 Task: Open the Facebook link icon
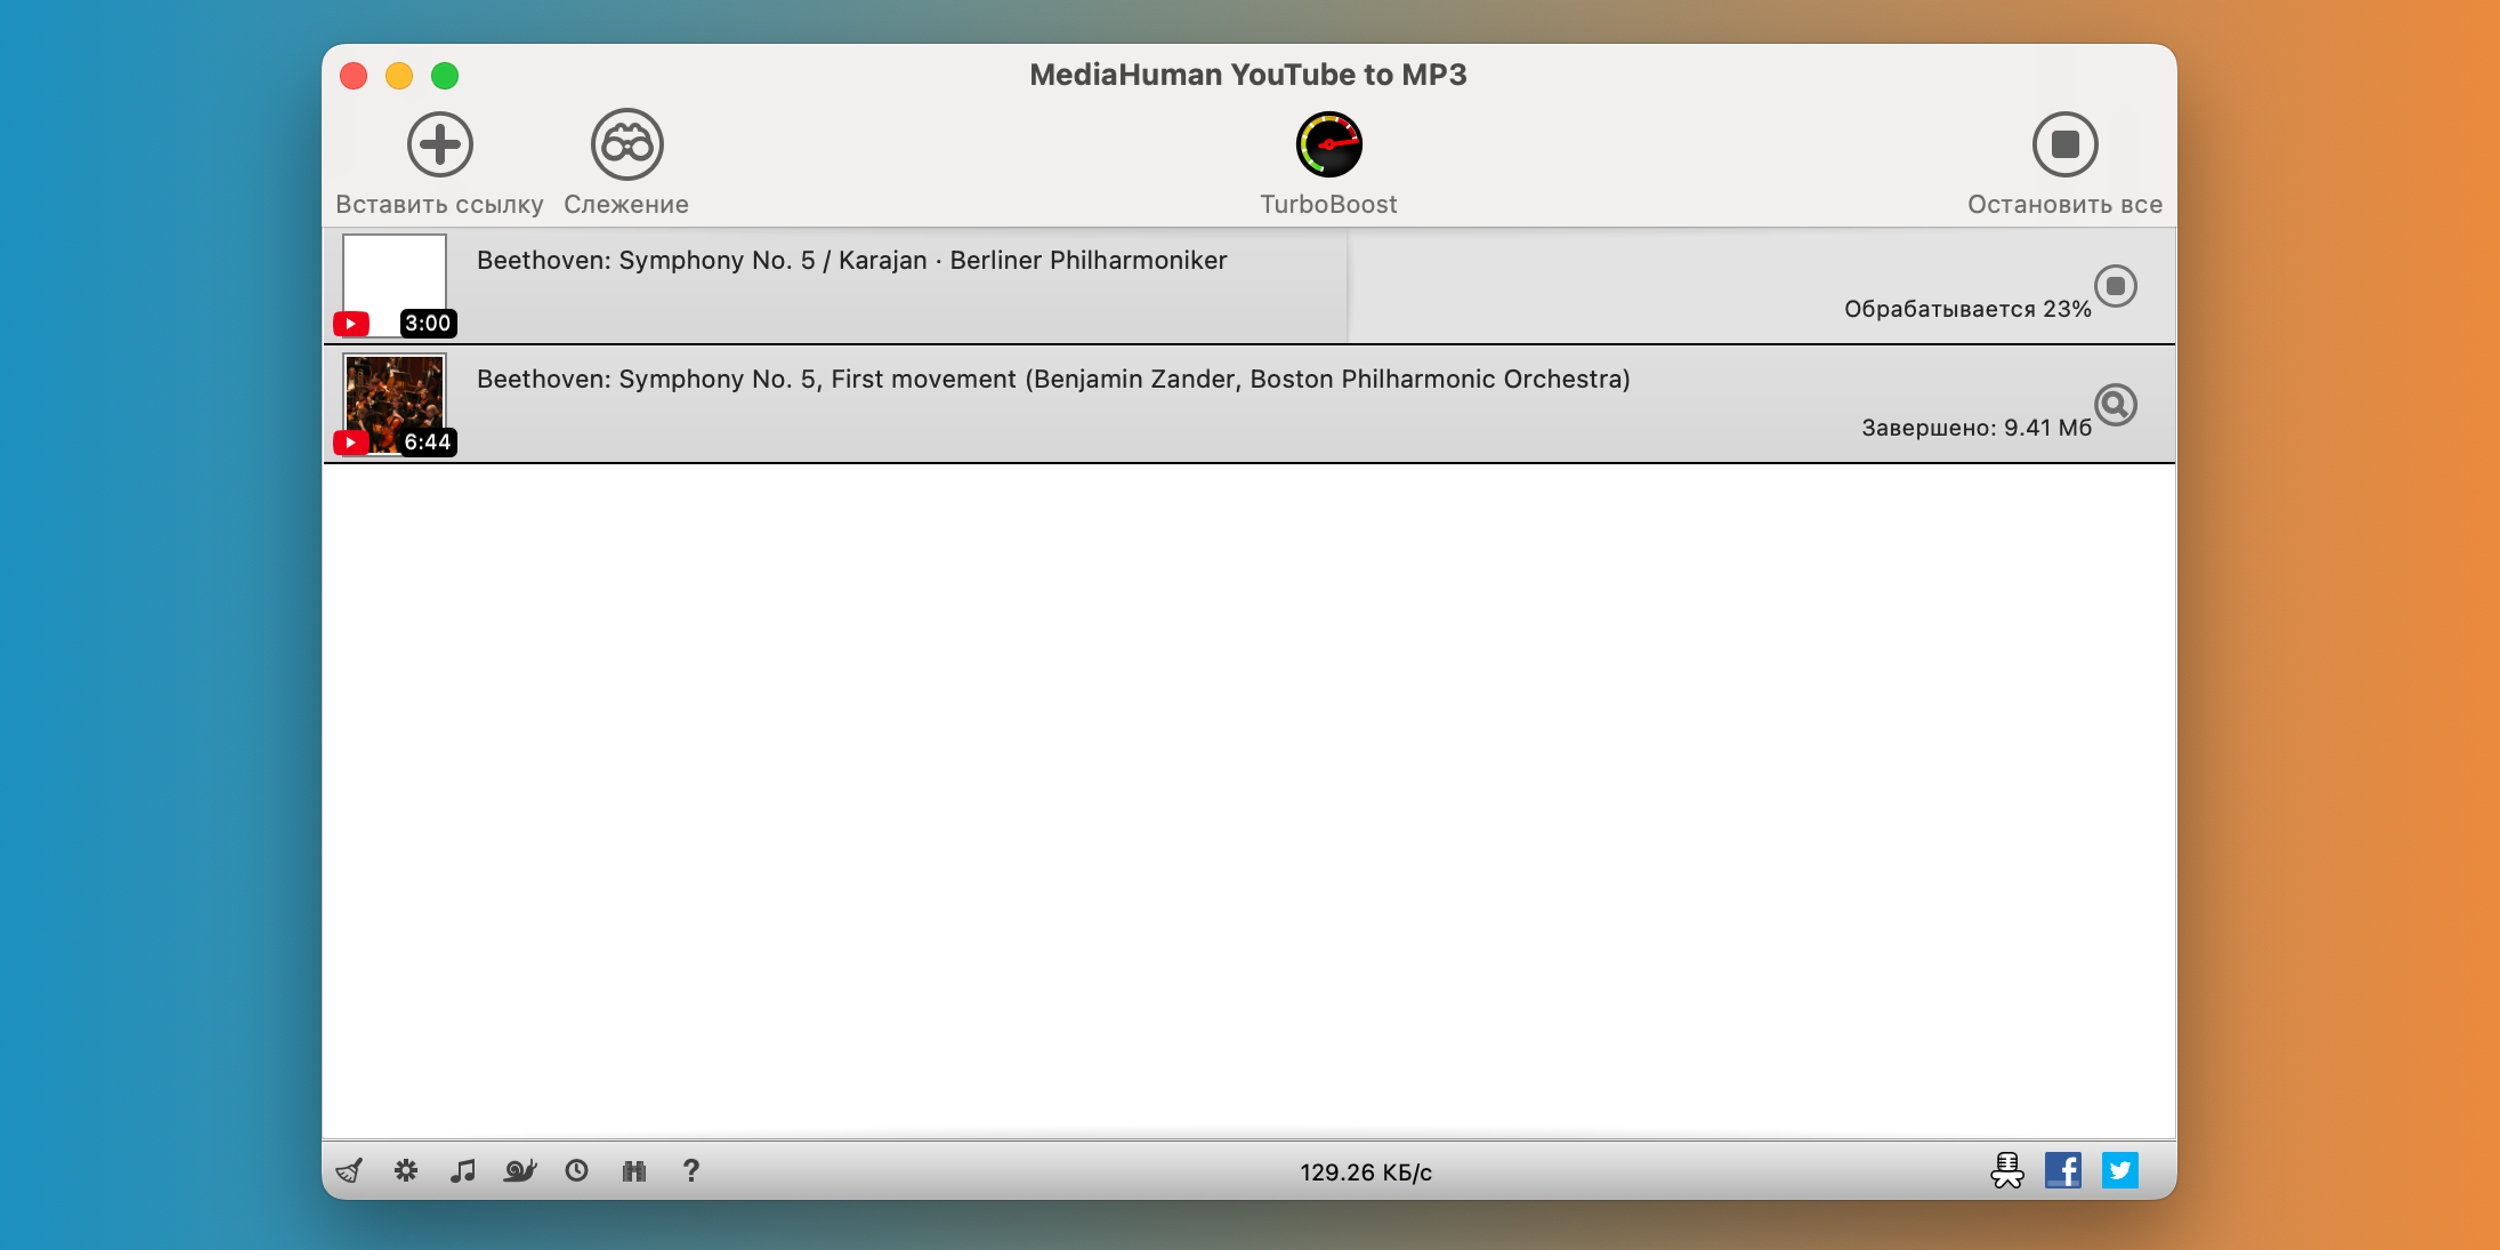click(x=2062, y=1170)
